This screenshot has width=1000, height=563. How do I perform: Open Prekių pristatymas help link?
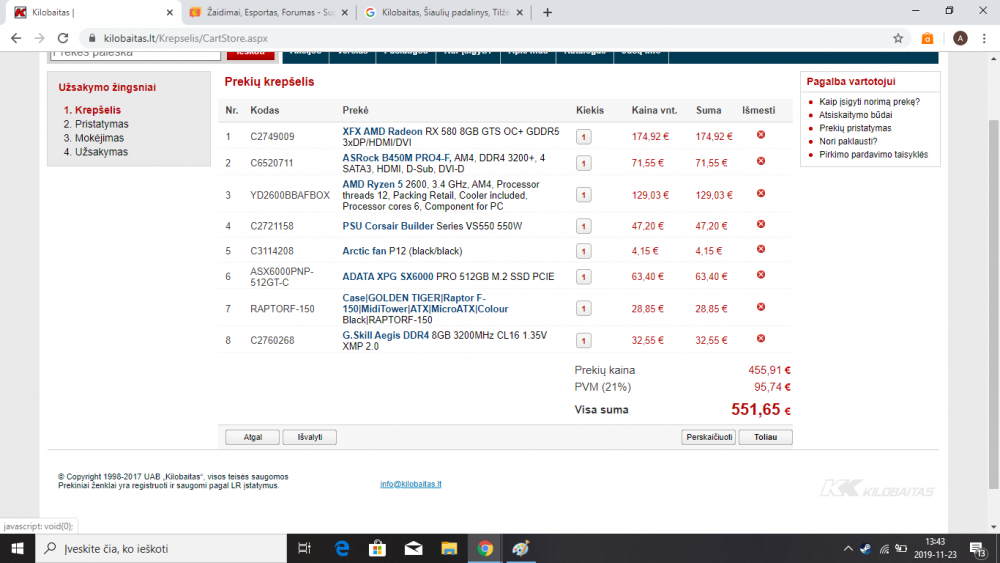click(855, 128)
